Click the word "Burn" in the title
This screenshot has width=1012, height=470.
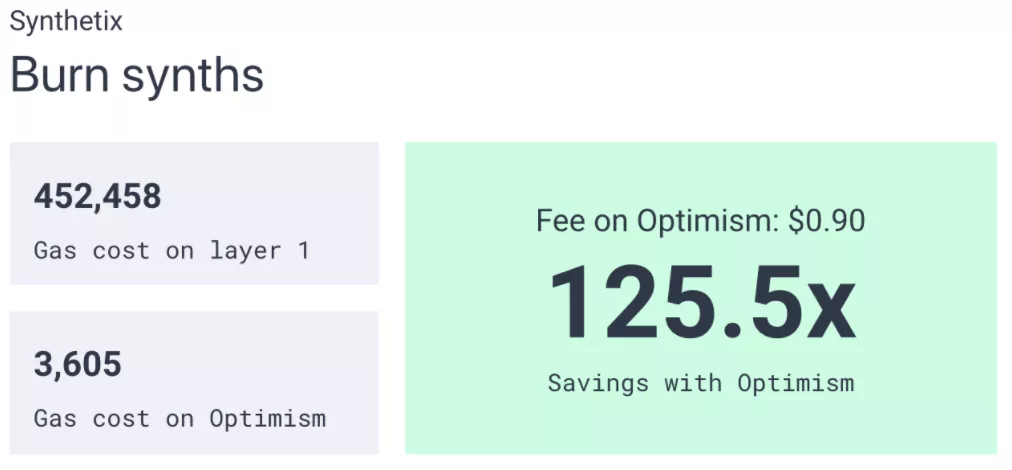click(59, 75)
